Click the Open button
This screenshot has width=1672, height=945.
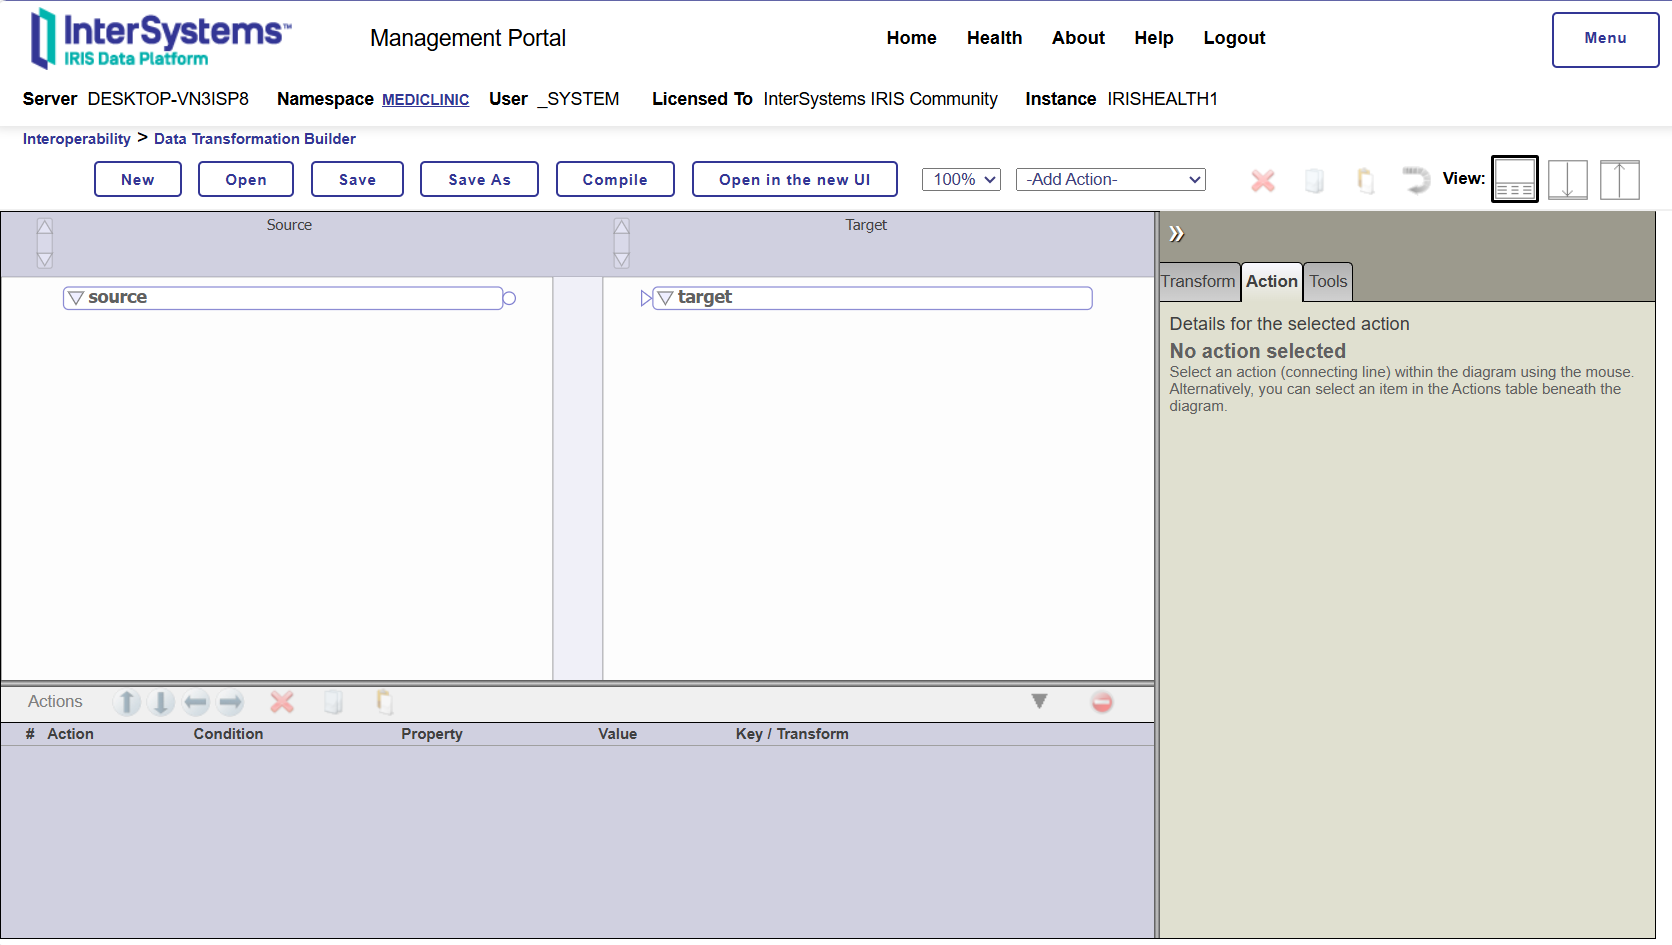click(x=246, y=179)
